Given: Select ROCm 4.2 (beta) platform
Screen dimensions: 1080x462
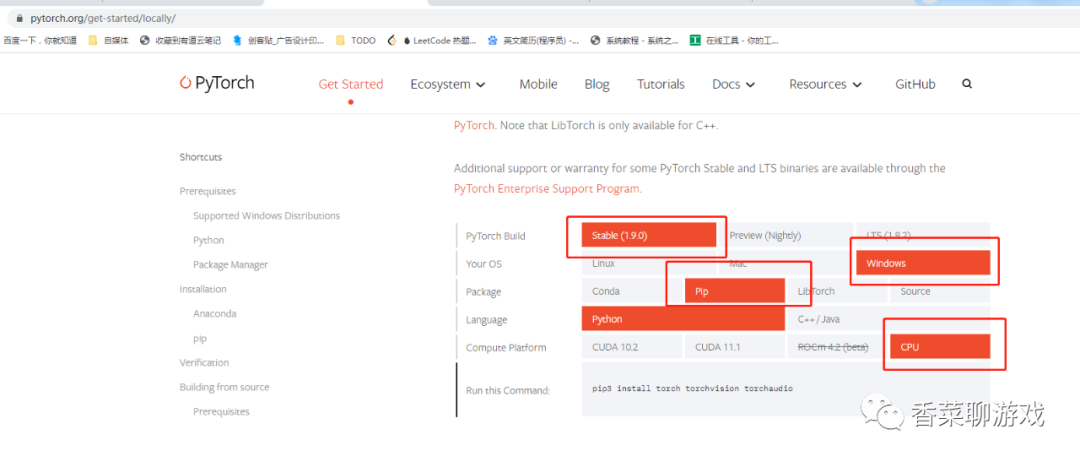Looking at the screenshot, I should click(x=838, y=347).
